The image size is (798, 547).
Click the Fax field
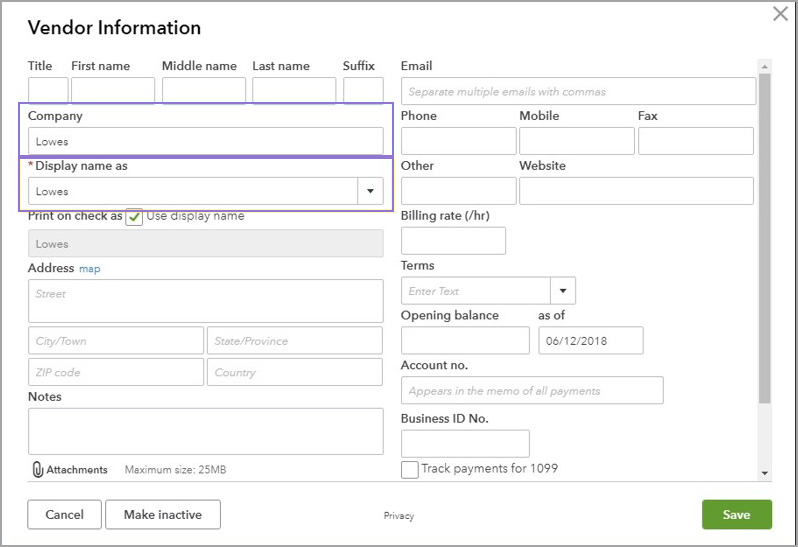click(x=696, y=141)
